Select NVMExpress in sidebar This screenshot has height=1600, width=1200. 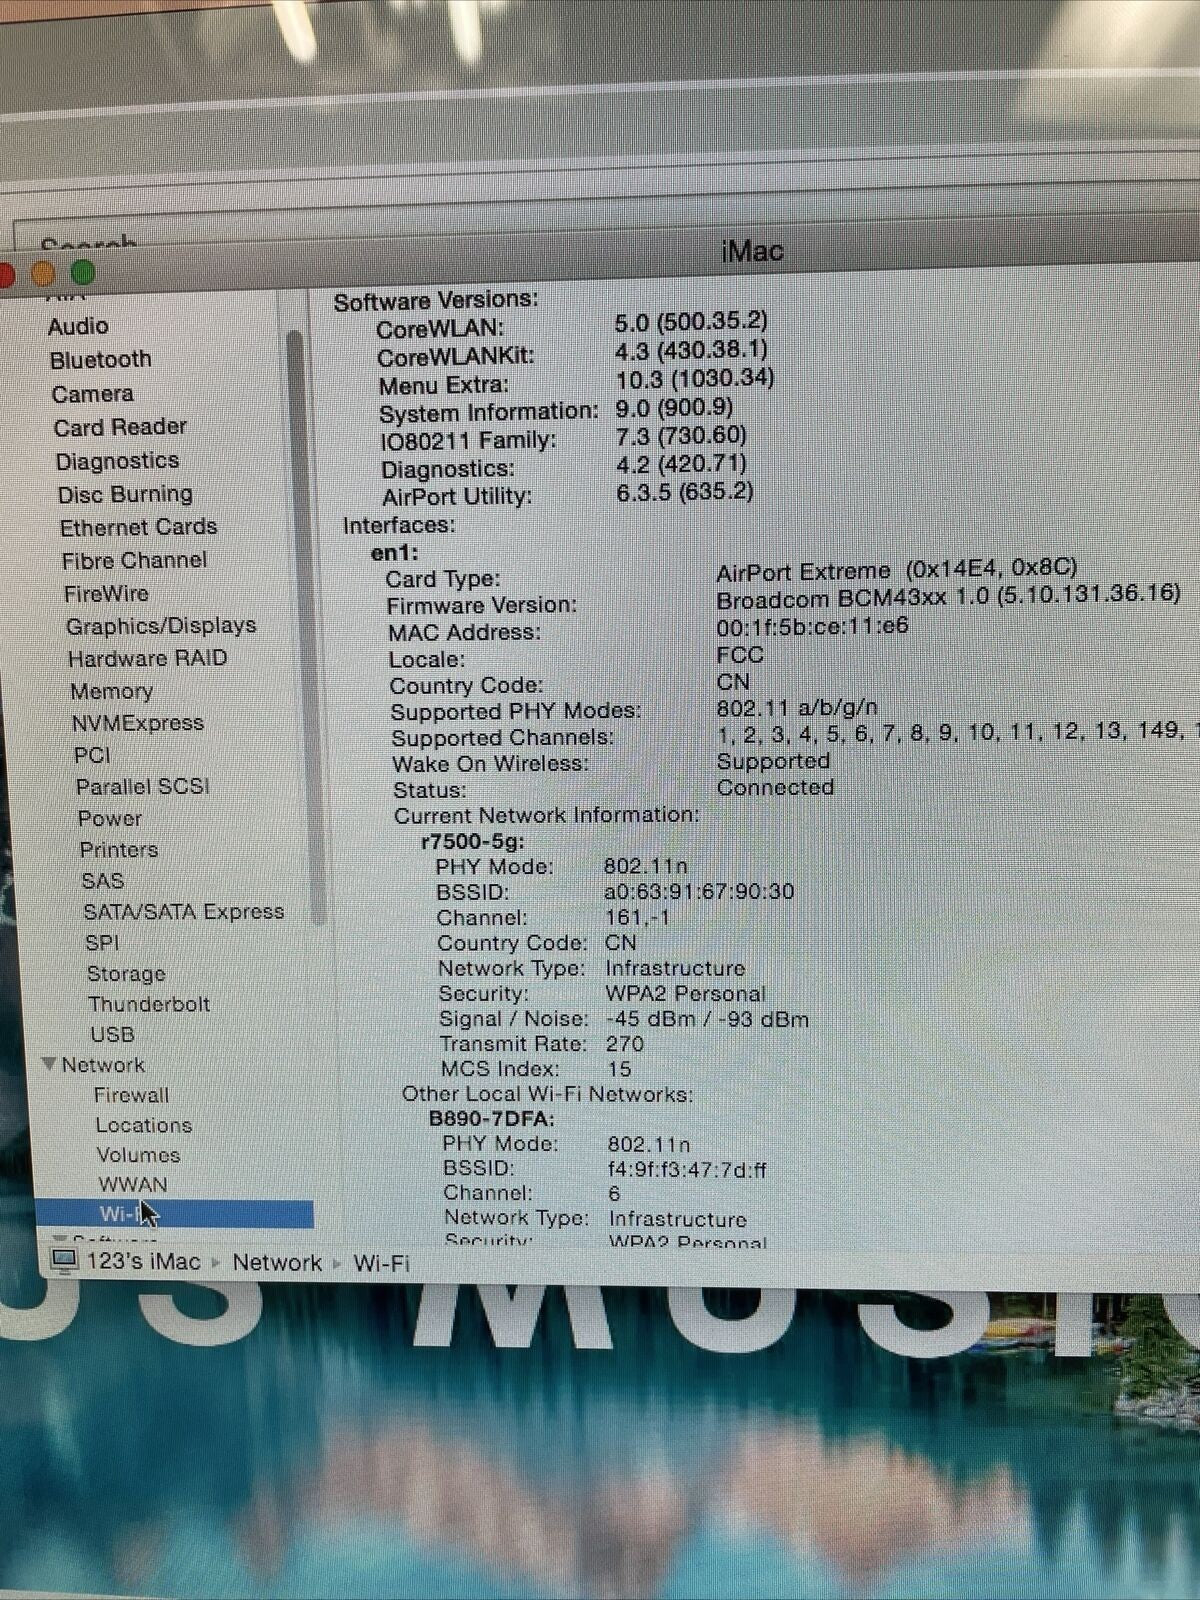point(137,723)
